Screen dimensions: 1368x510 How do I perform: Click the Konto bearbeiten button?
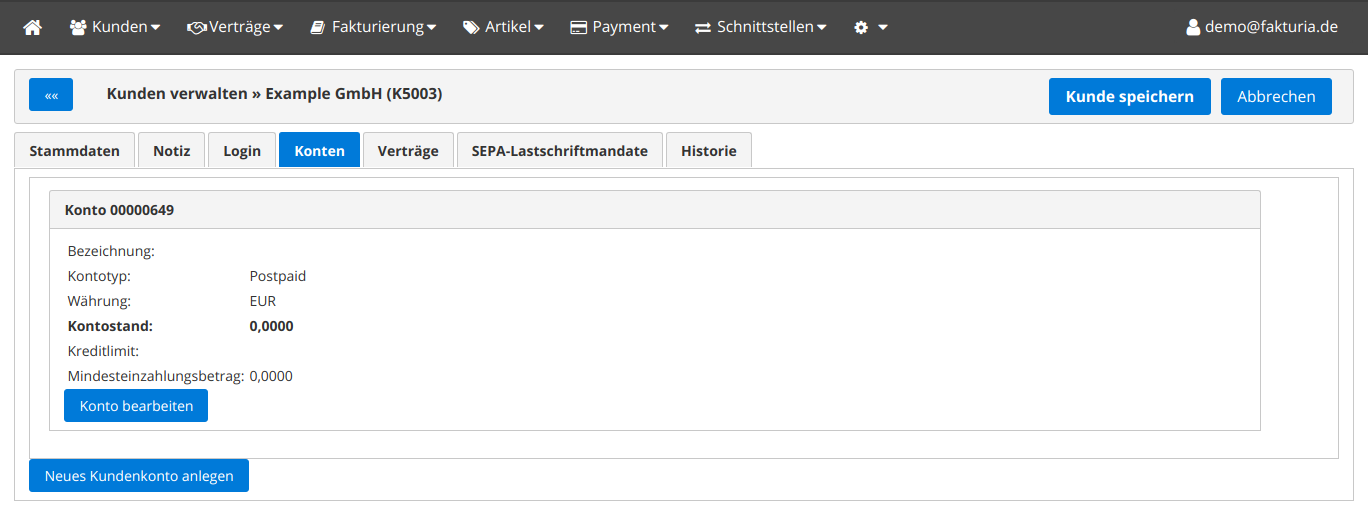[x=136, y=406]
